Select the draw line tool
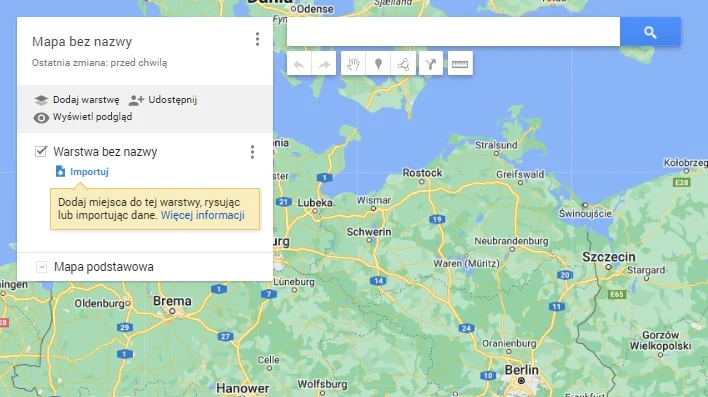The height and width of the screenshot is (397, 708). click(x=404, y=64)
